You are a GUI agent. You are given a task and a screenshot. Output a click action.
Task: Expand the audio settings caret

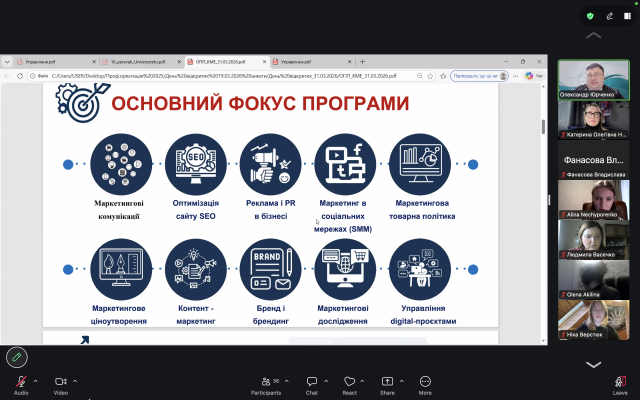[35, 381]
